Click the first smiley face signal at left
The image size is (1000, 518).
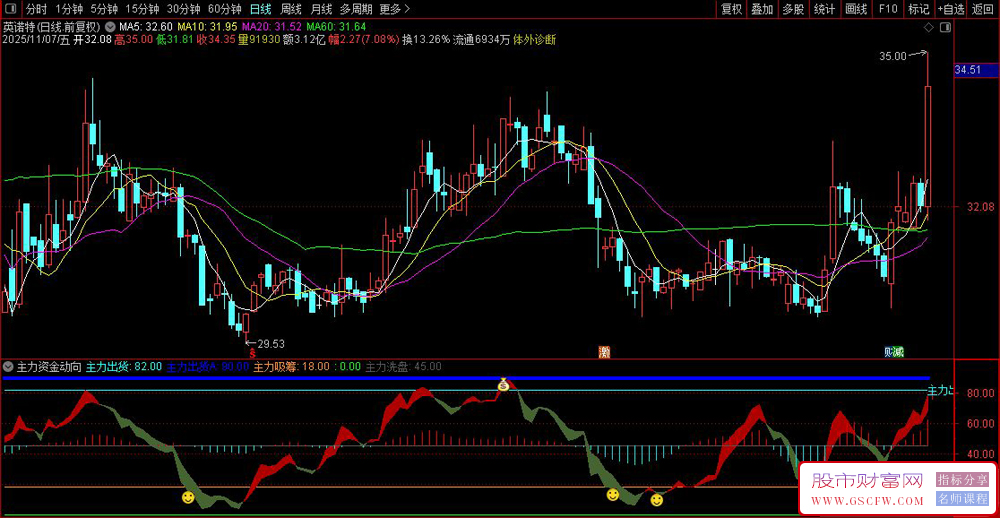[188, 496]
